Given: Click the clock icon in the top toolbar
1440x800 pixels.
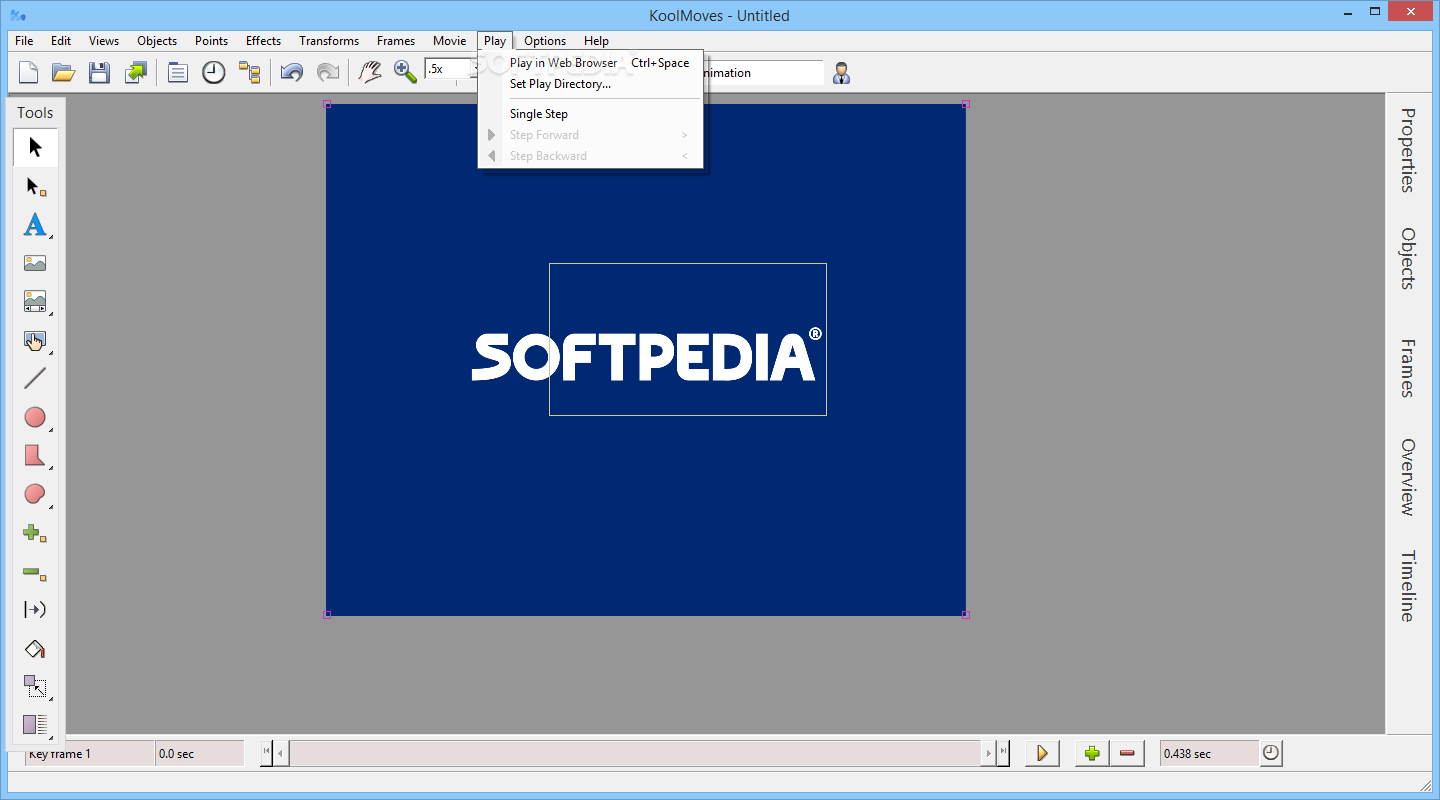Looking at the screenshot, I should coord(214,72).
